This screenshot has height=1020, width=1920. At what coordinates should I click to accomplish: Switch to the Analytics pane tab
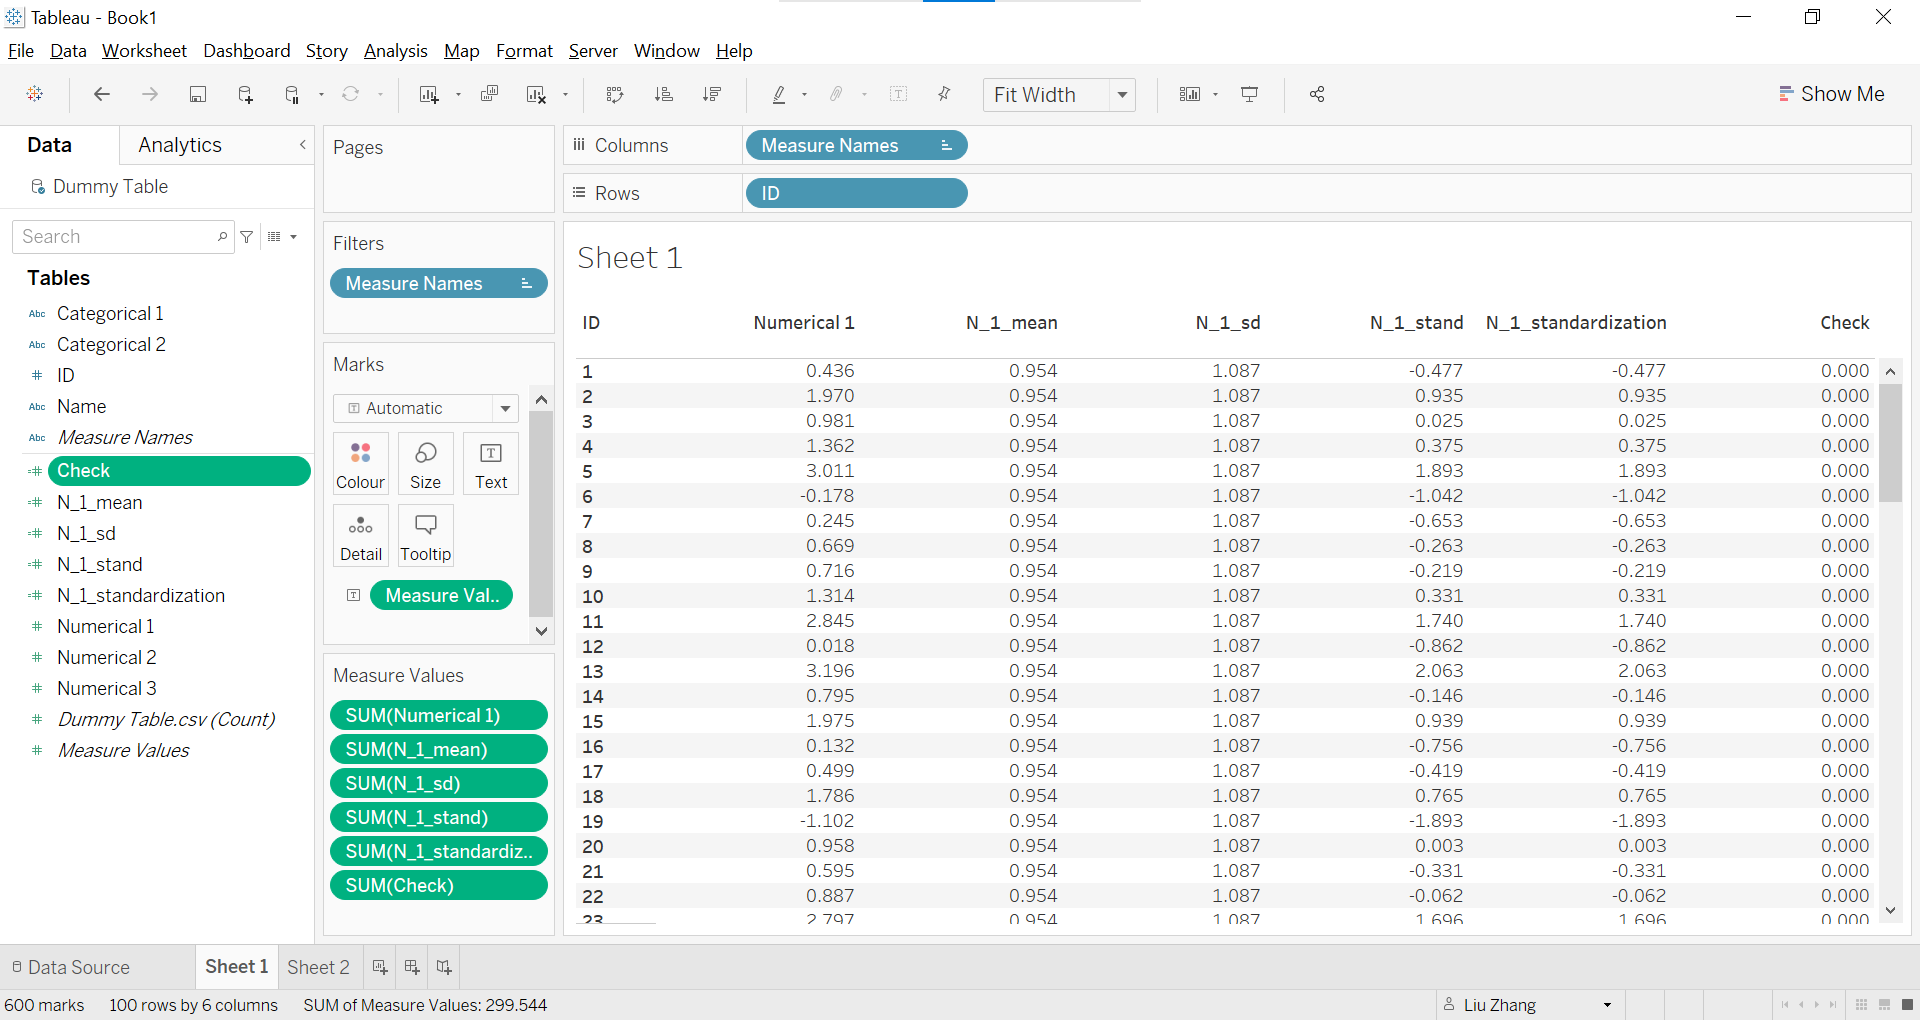click(180, 145)
